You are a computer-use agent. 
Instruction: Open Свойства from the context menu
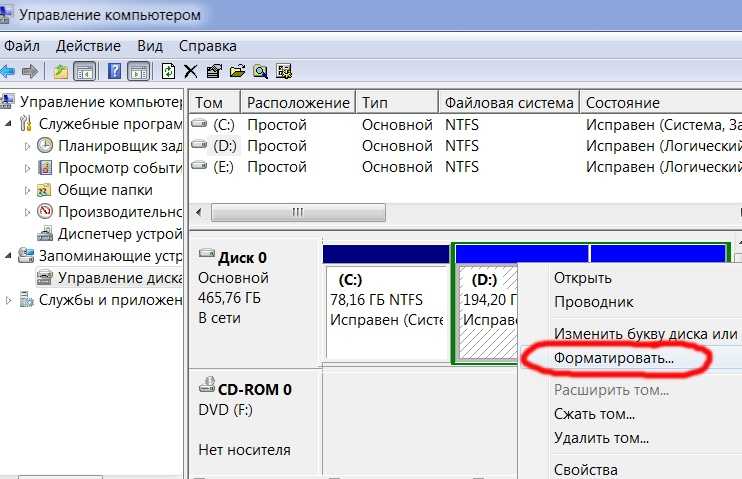click(x=585, y=470)
